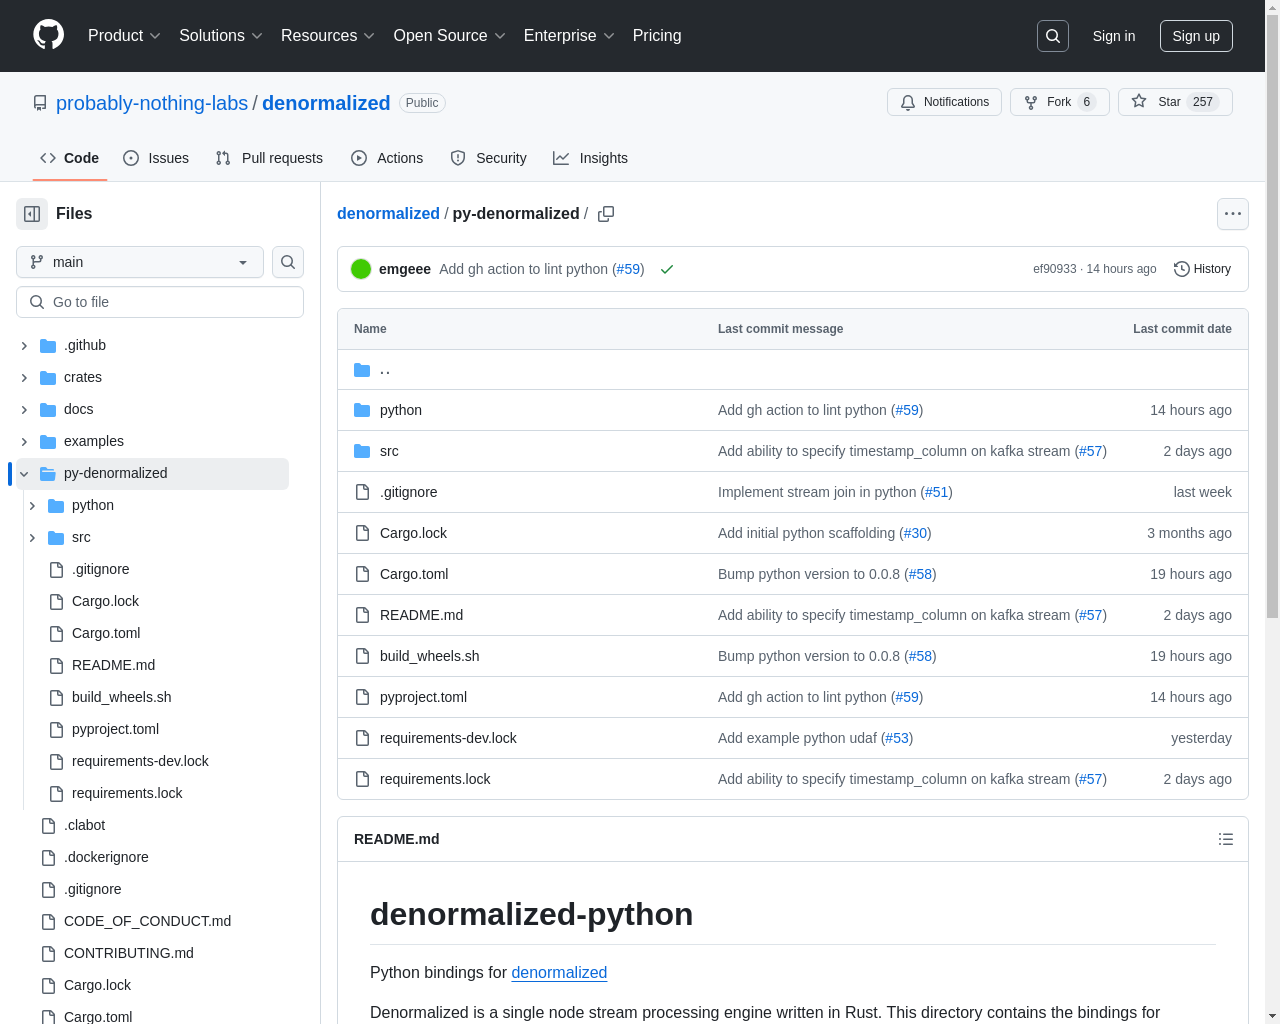
Task: Switch to the Insights tab
Action: coord(590,158)
